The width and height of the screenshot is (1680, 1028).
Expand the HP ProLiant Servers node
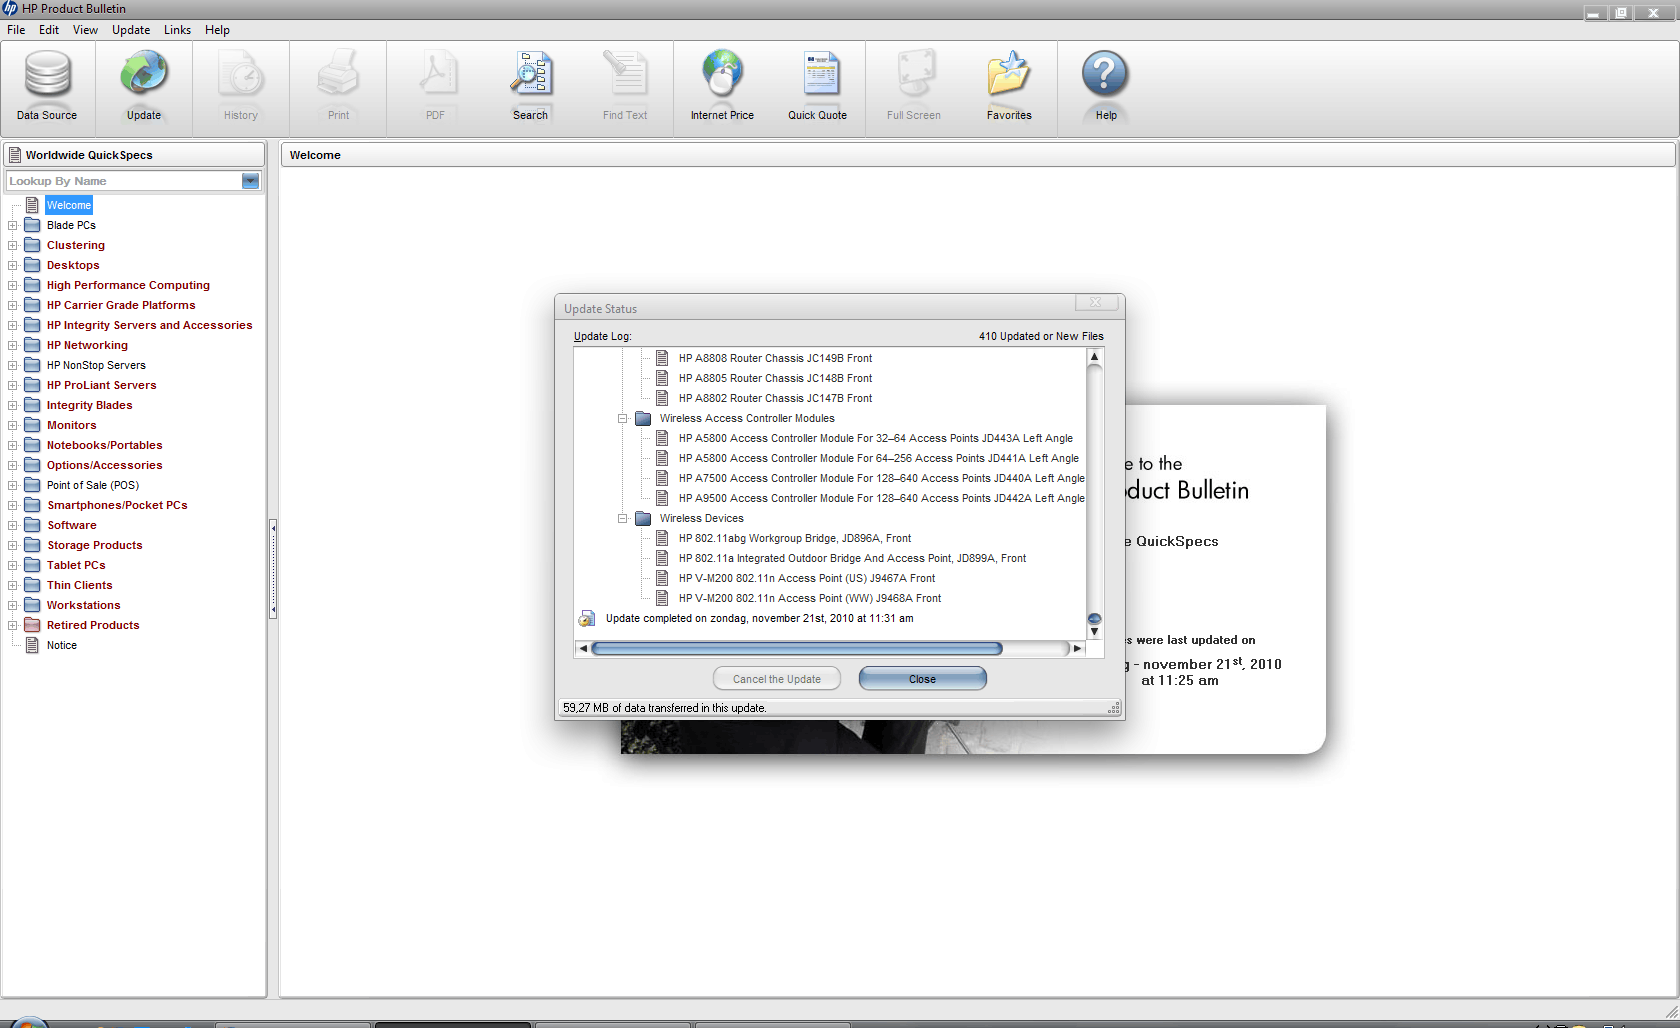12,385
